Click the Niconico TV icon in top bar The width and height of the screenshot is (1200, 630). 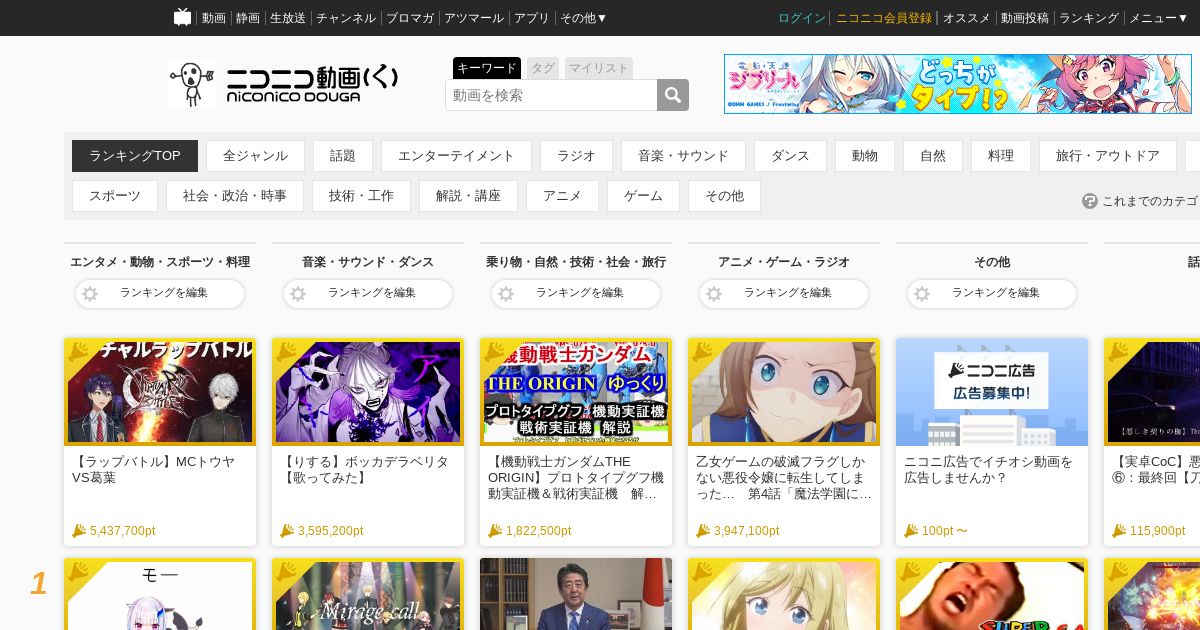coord(182,17)
